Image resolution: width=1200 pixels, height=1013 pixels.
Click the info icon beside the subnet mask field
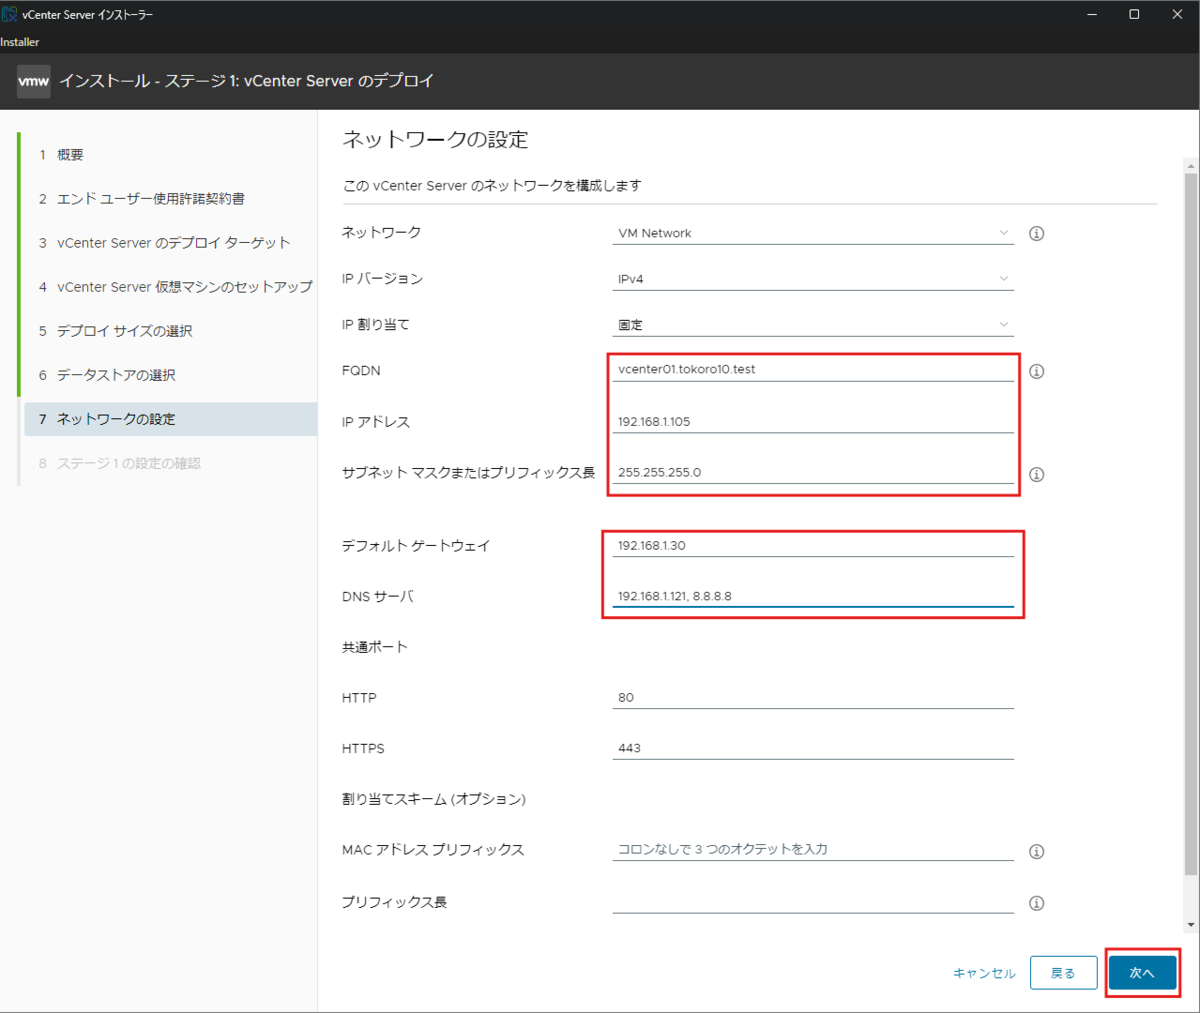1036,474
